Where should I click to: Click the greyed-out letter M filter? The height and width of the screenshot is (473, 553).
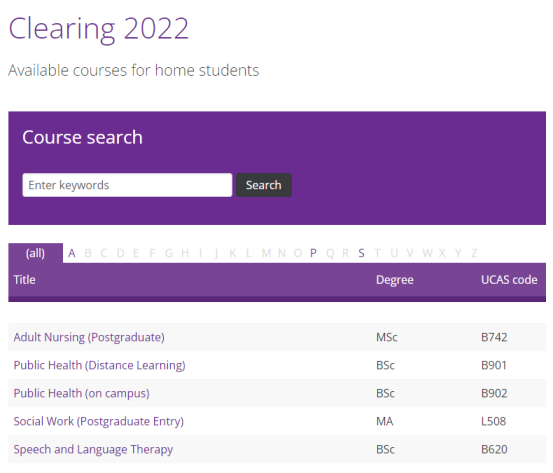click(x=266, y=253)
